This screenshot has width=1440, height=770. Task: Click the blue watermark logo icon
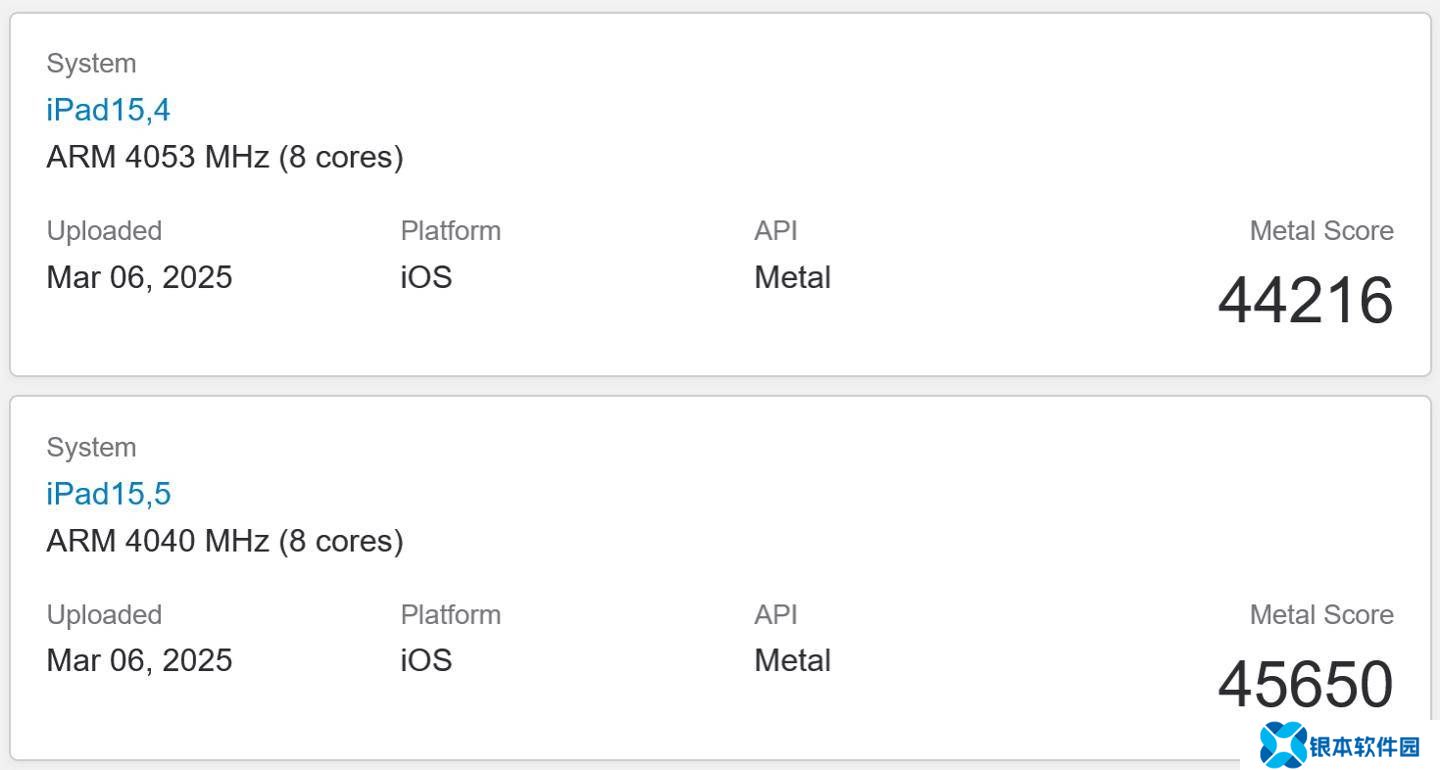pos(1282,745)
